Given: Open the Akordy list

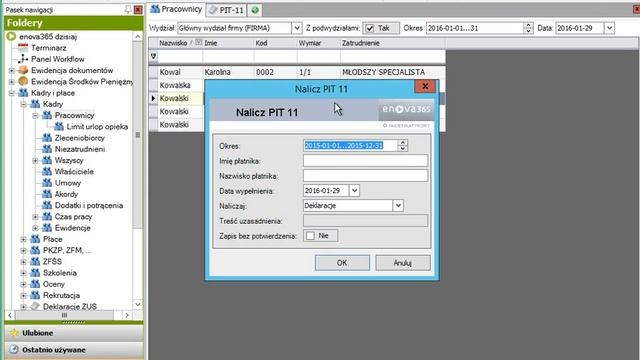Looking at the screenshot, I should click(x=66, y=194).
